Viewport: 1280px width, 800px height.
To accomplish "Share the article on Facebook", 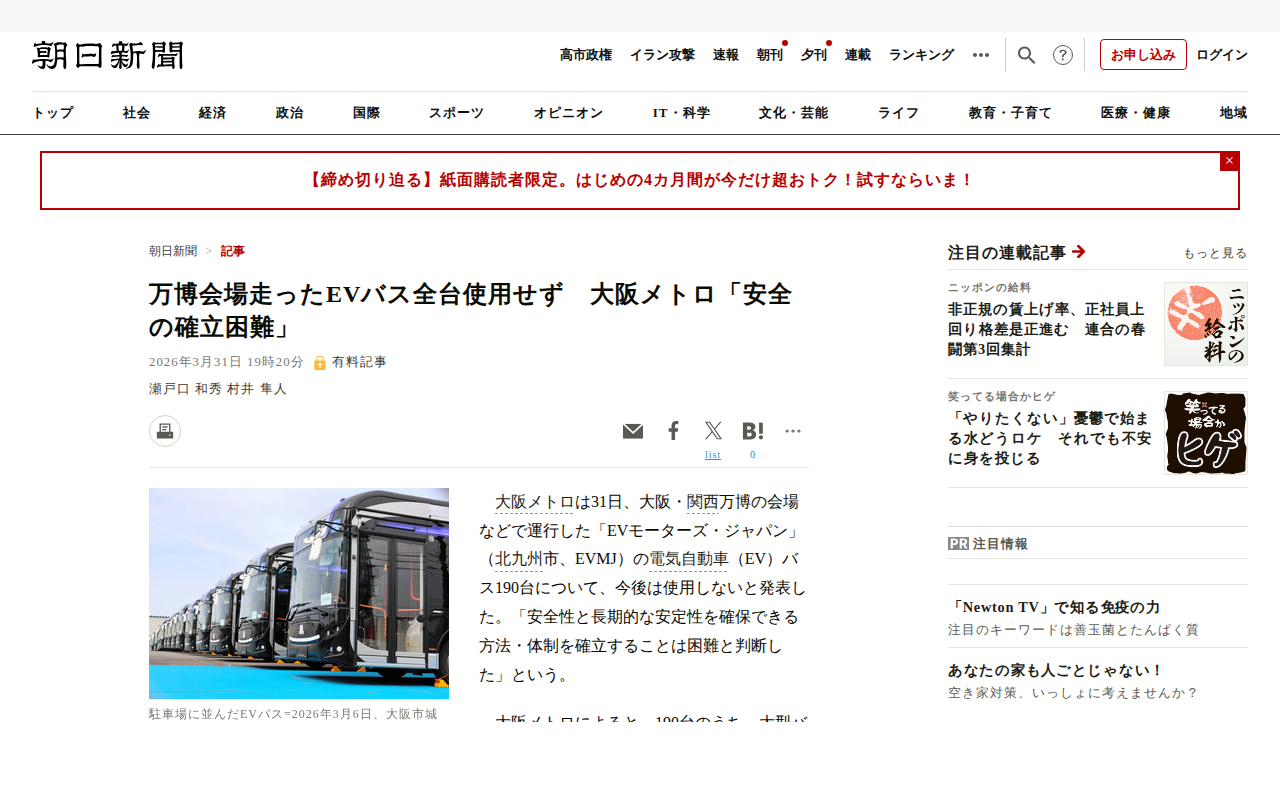I will (x=673, y=431).
